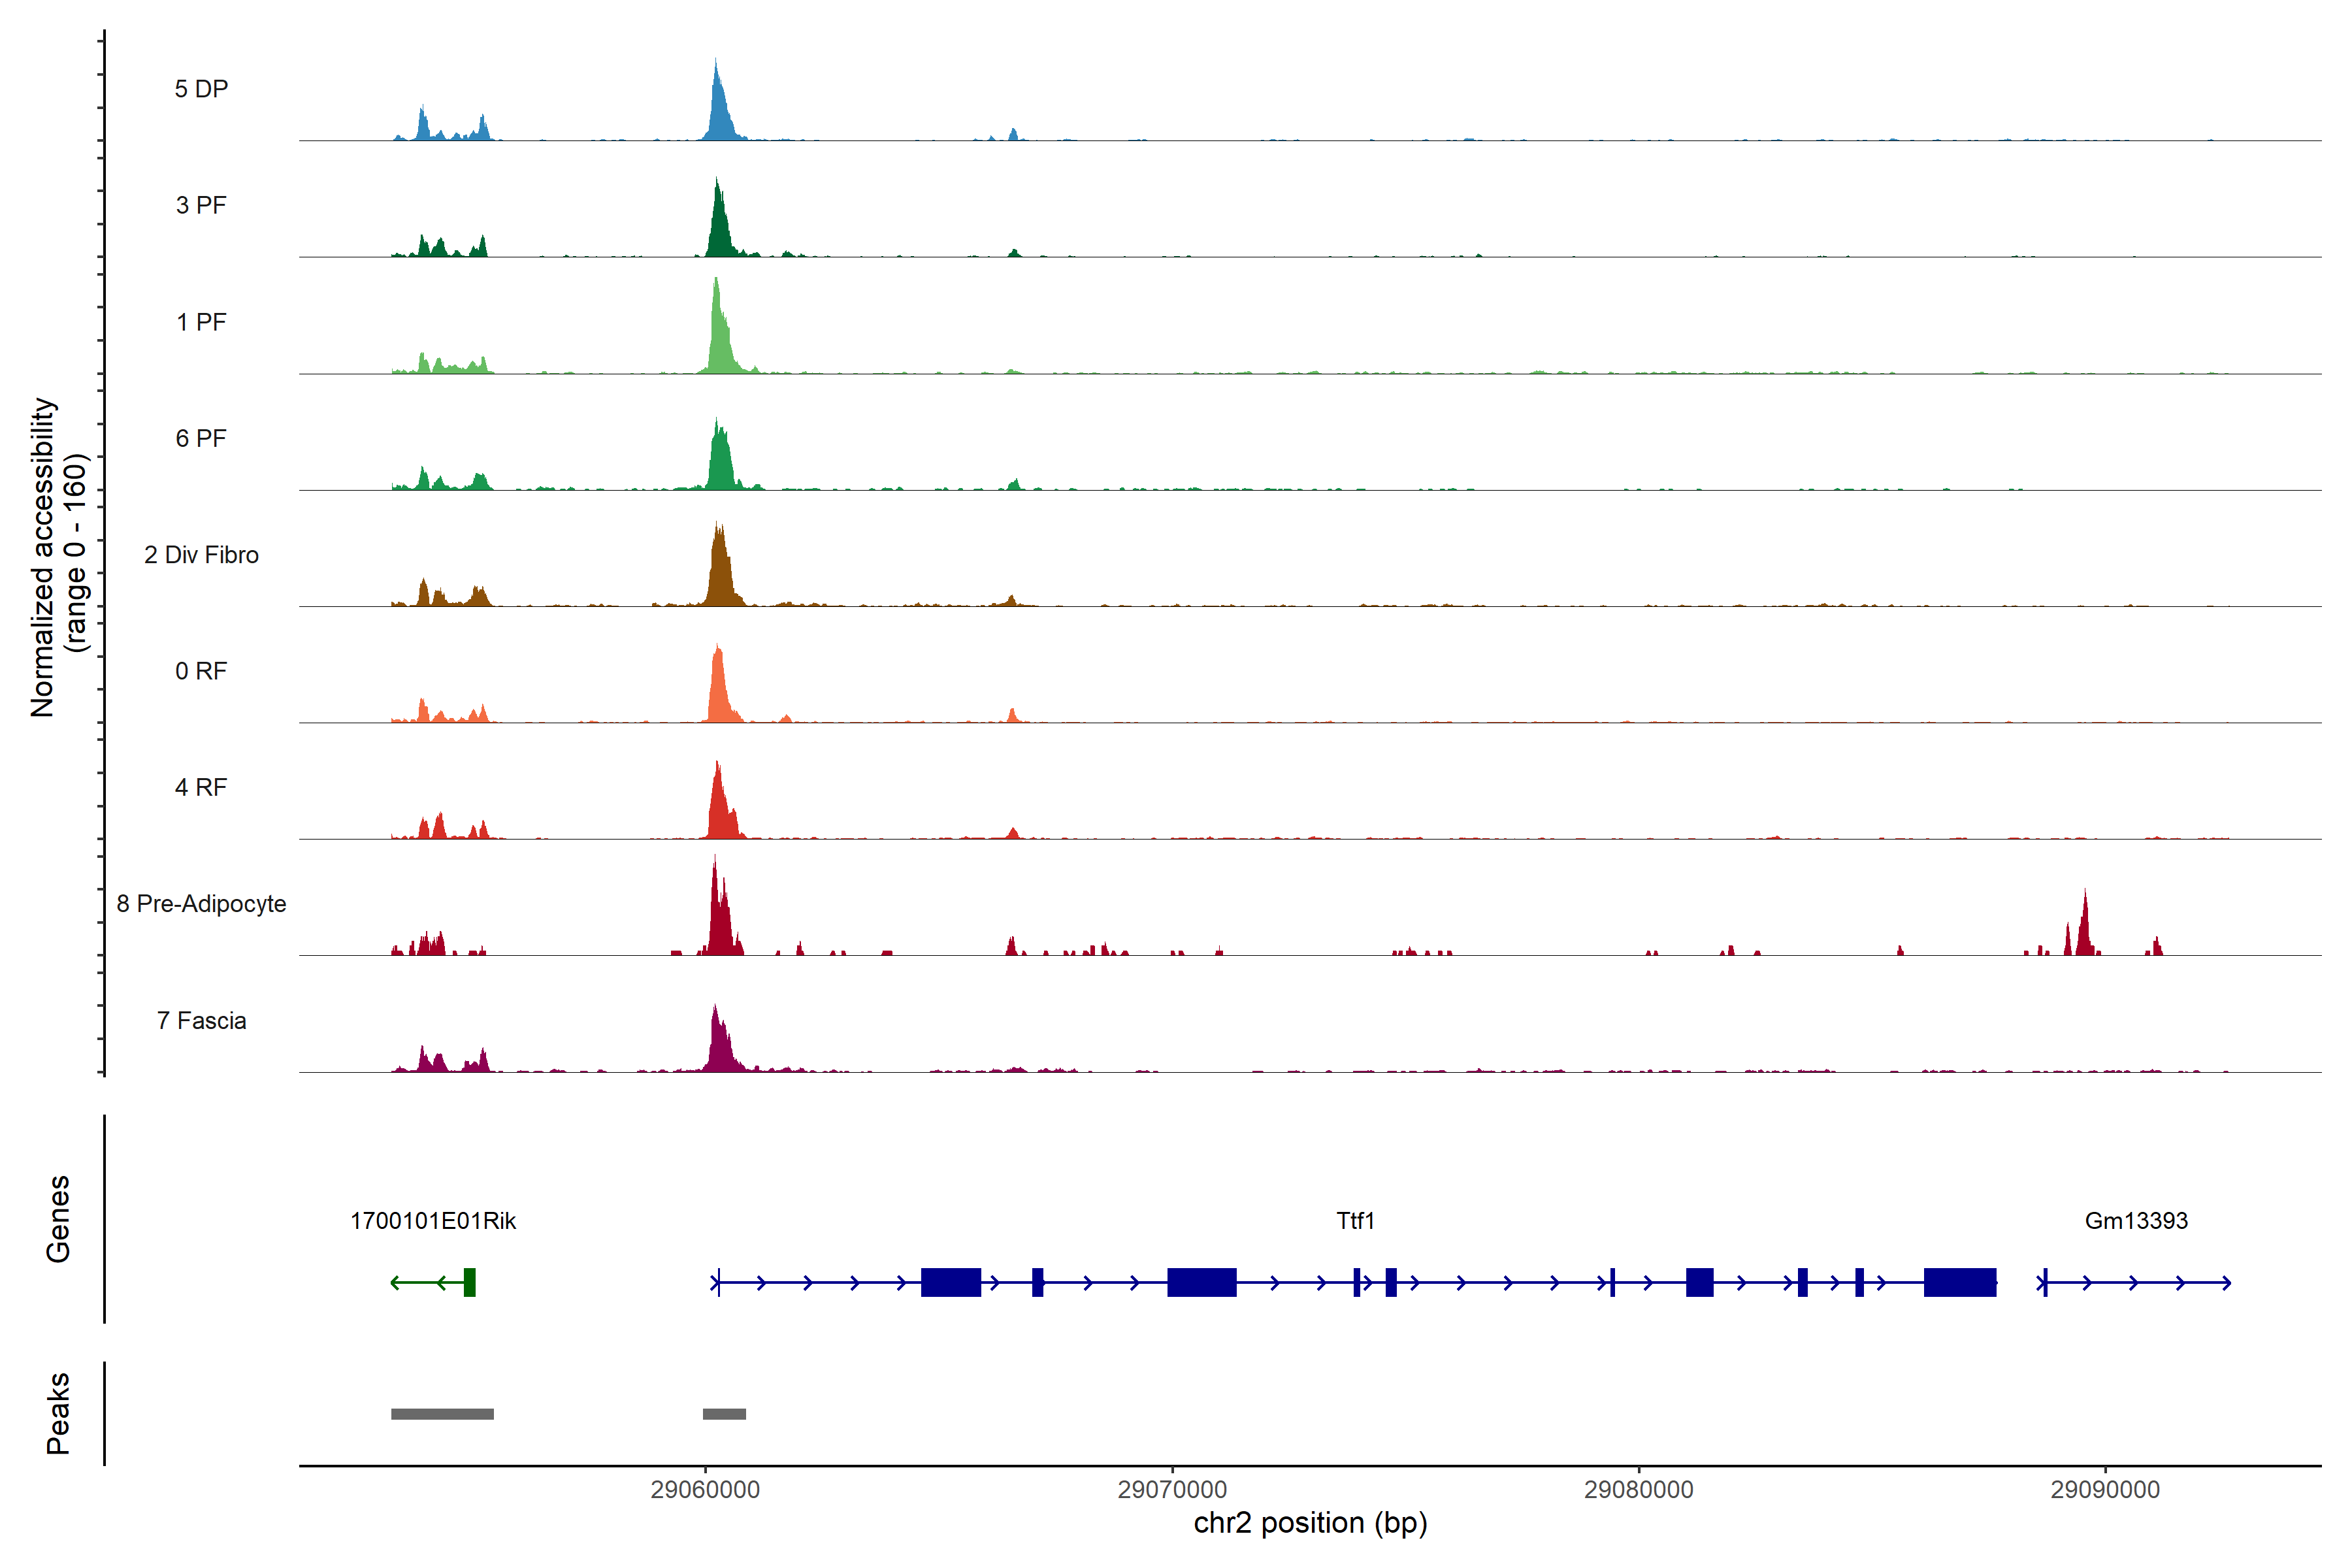Click the 29070000 axis tick label

1172,1489
